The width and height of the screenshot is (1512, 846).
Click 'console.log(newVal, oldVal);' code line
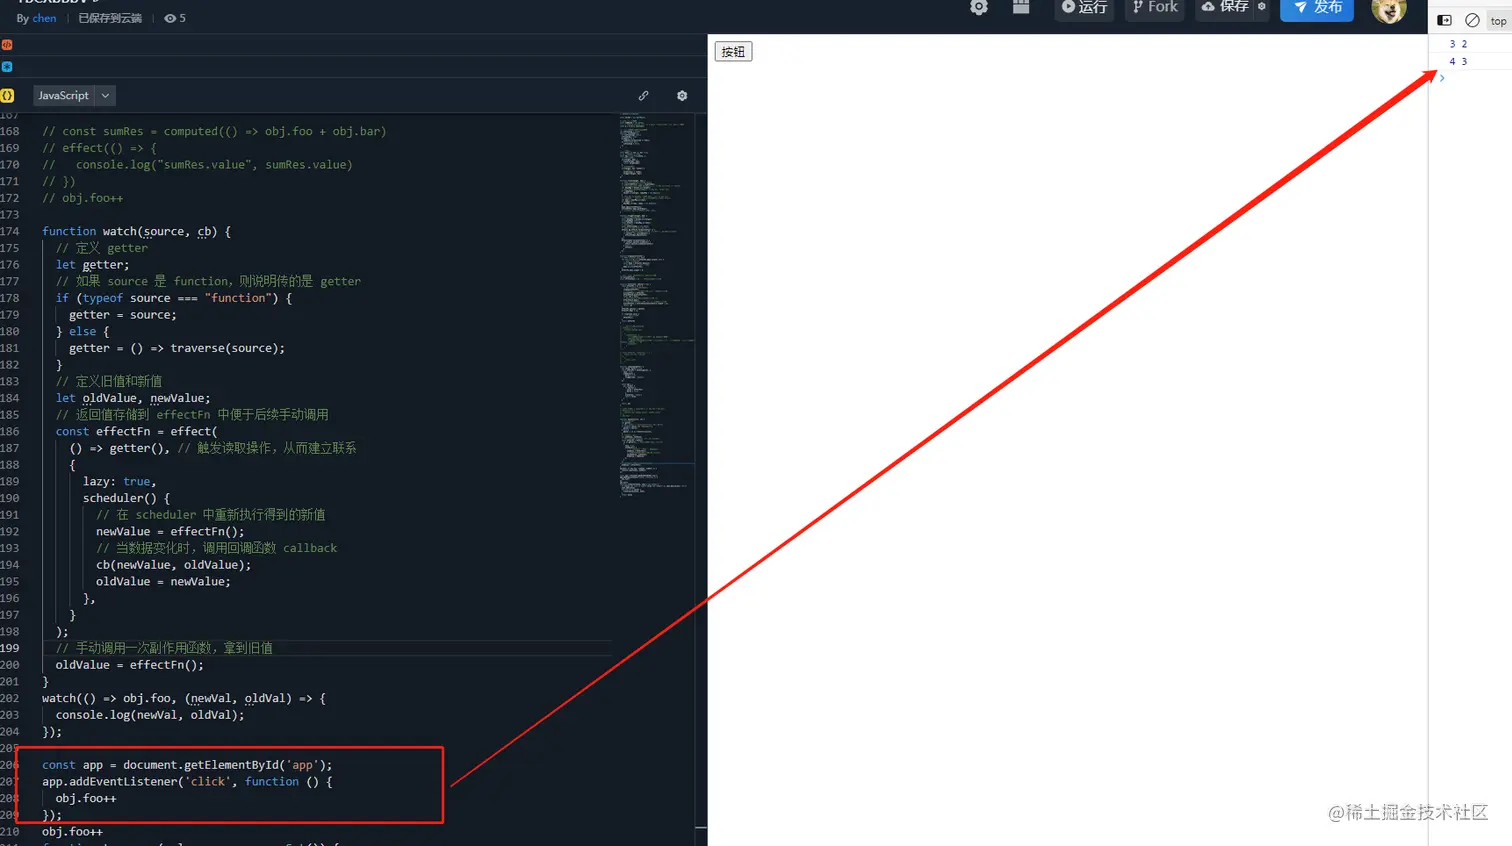(x=150, y=715)
